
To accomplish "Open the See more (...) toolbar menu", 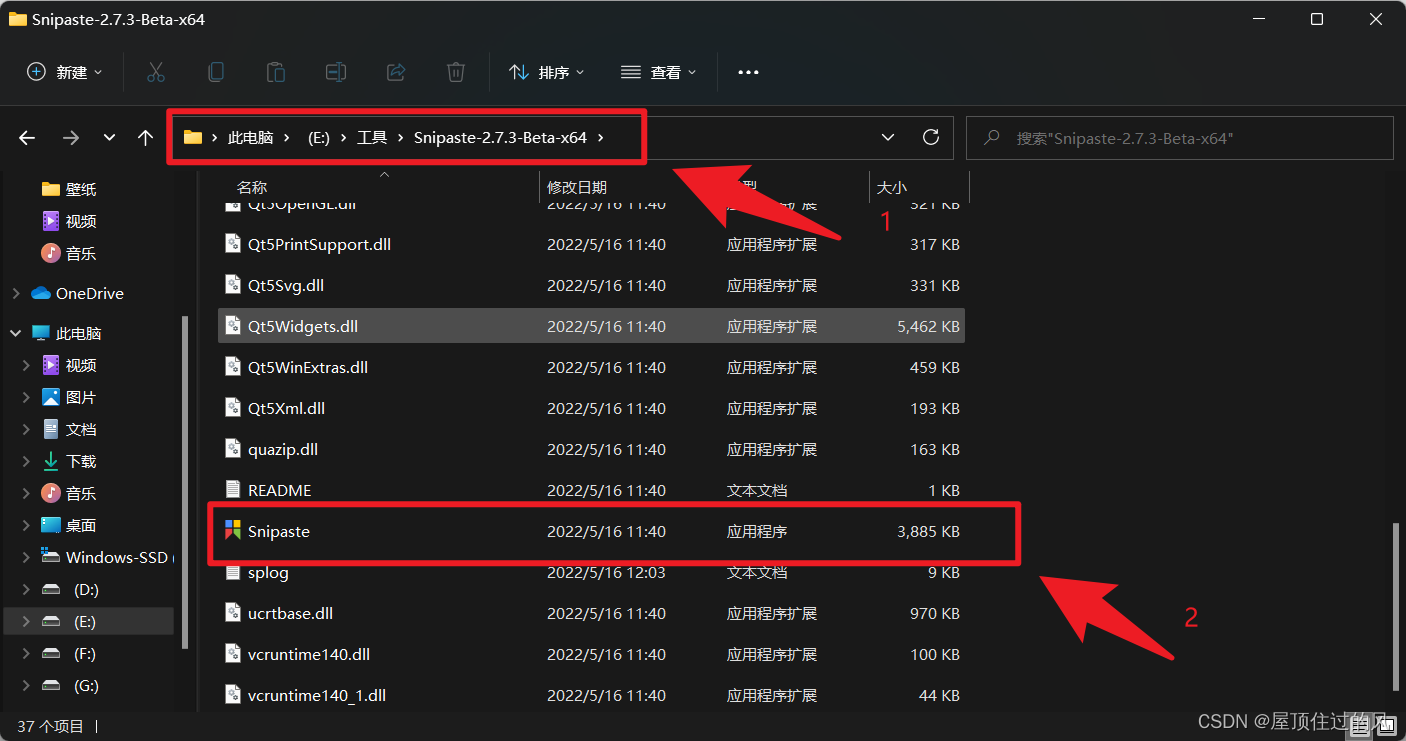I will tap(748, 71).
